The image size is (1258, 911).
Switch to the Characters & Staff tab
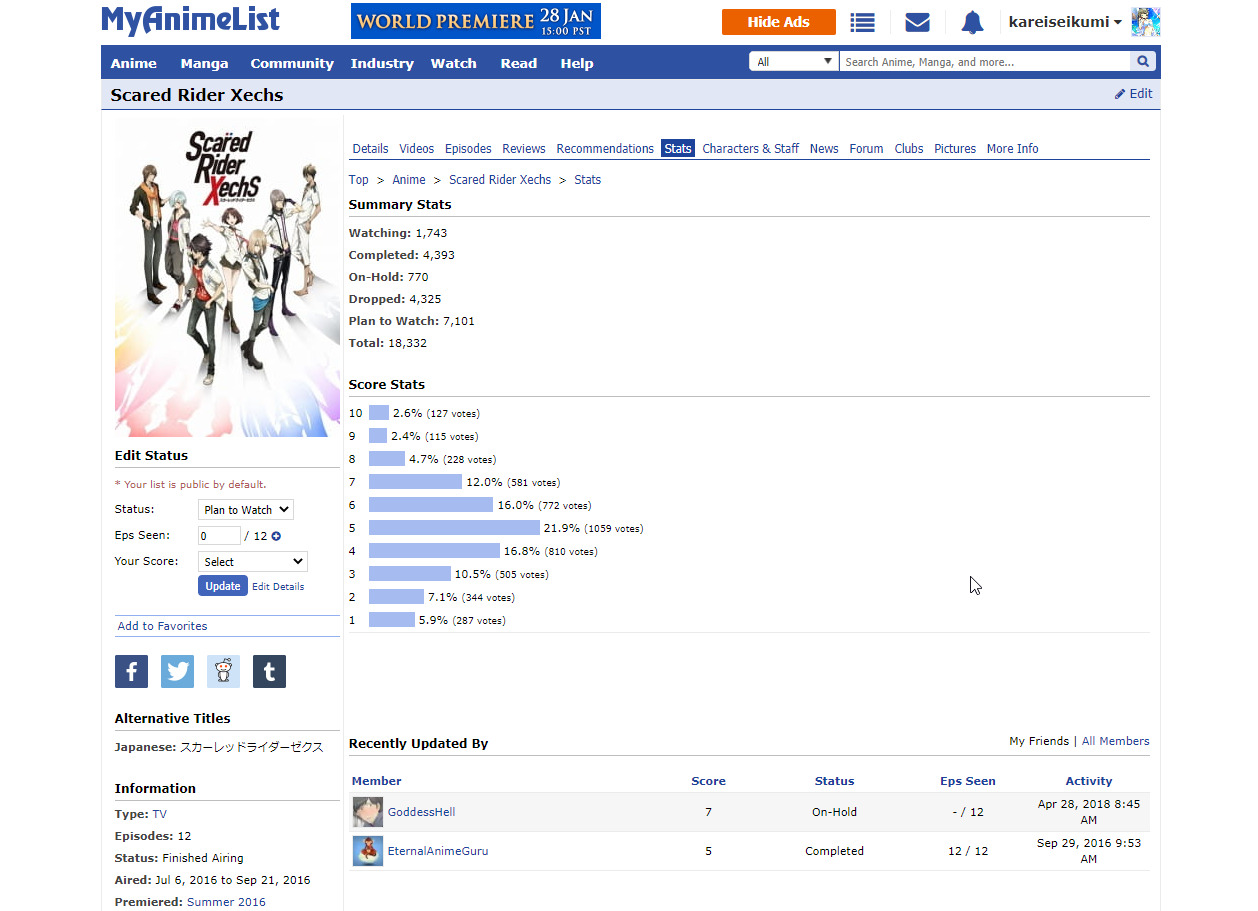(x=750, y=149)
